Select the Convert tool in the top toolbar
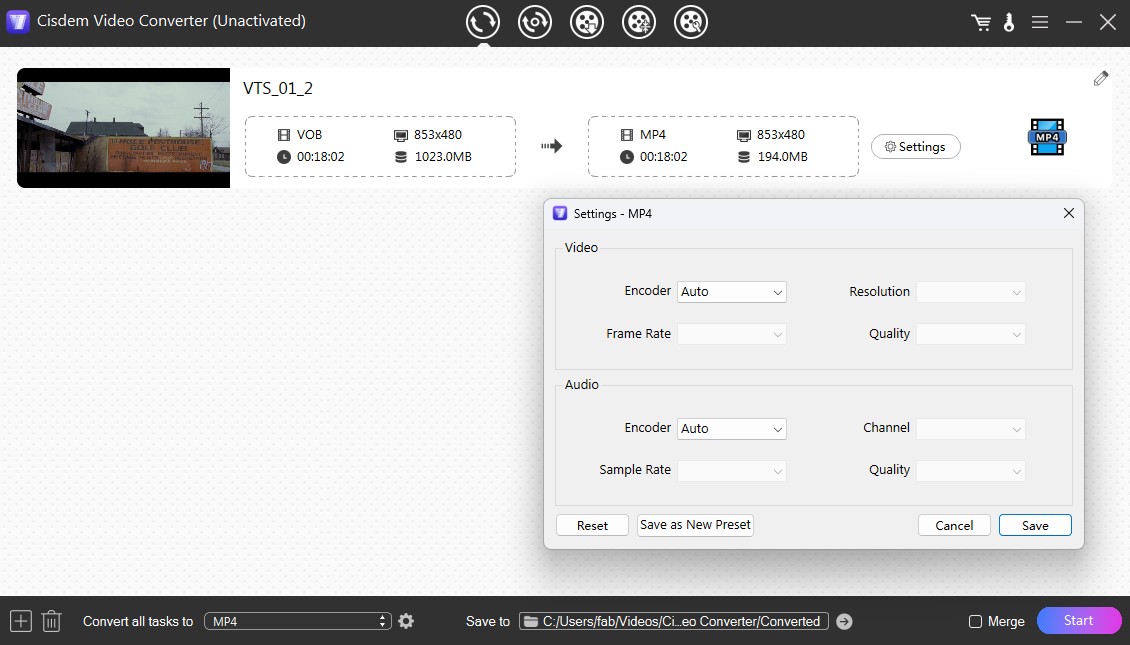The width and height of the screenshot is (1130, 645). (482, 21)
